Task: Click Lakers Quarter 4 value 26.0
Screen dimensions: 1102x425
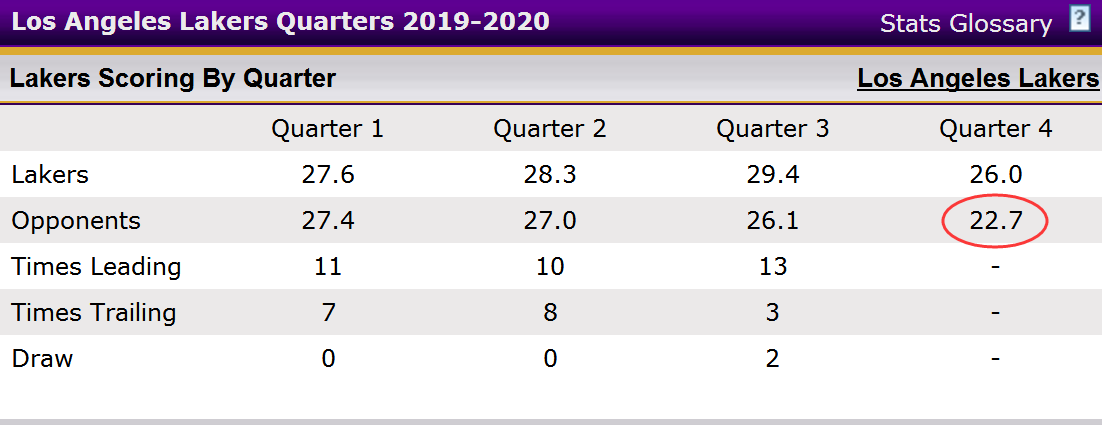Action: (995, 174)
